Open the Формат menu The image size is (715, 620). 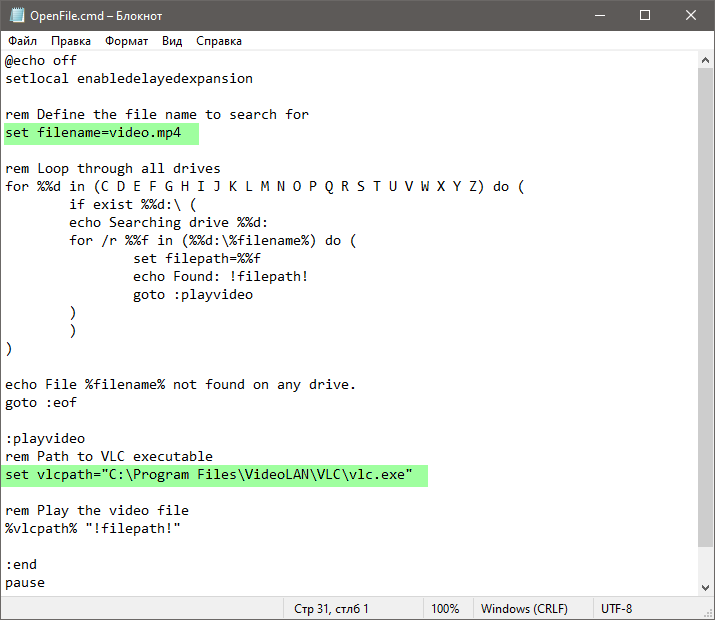[x=126, y=41]
